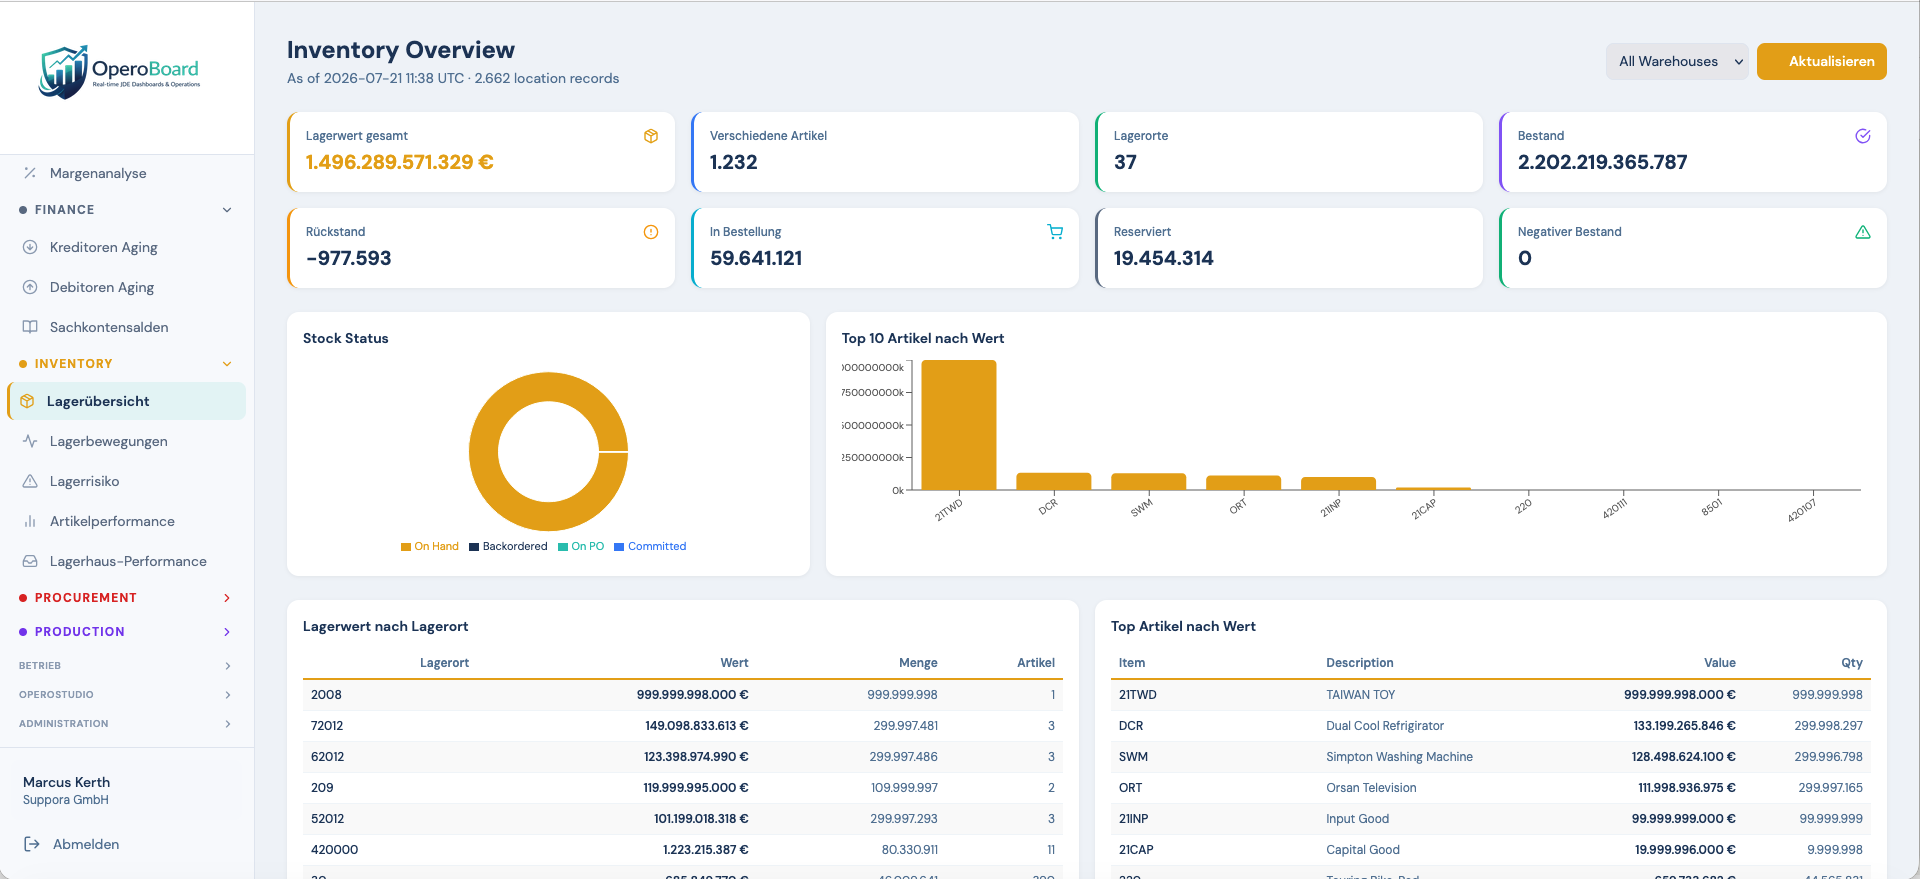Viewport: 1920px width, 879px height.
Task: Toggle the On Hand legend swatch
Action: click(406, 547)
